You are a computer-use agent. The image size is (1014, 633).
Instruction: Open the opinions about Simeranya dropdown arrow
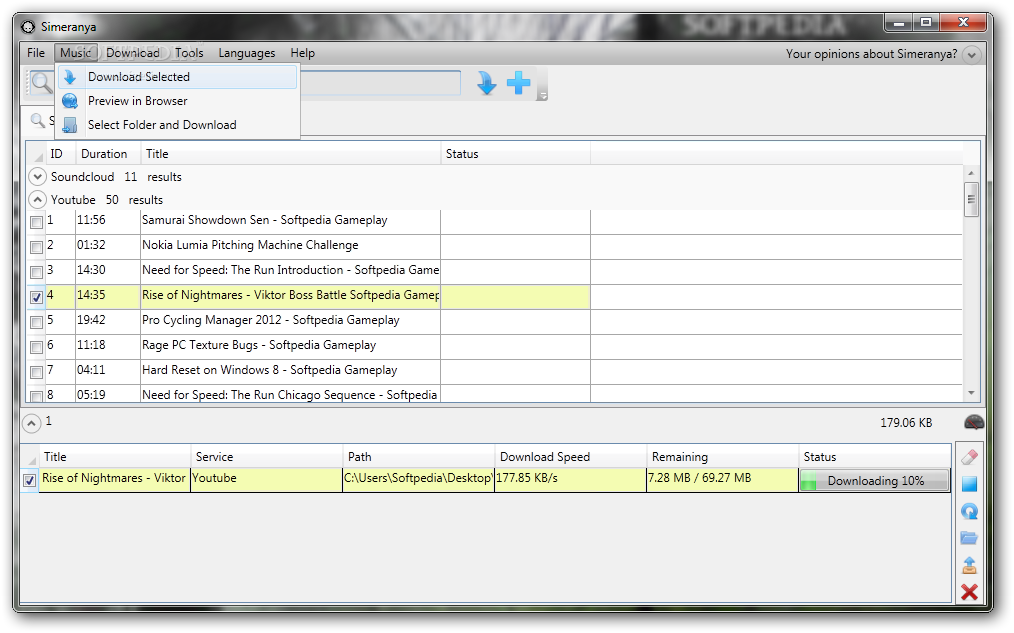pyautogui.click(x=971, y=55)
